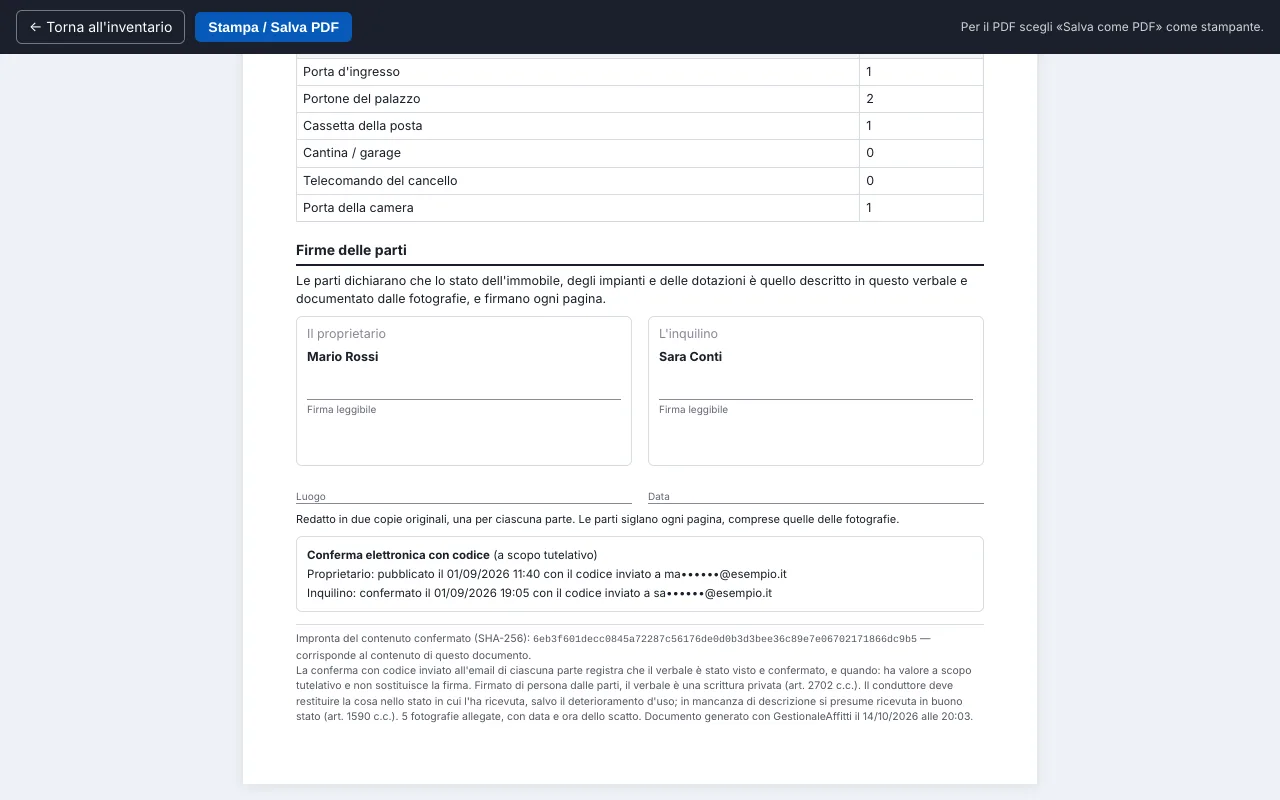Select the Cassetta della posta row
Image resolution: width=1280 pixels, height=800 pixels.
pos(640,126)
